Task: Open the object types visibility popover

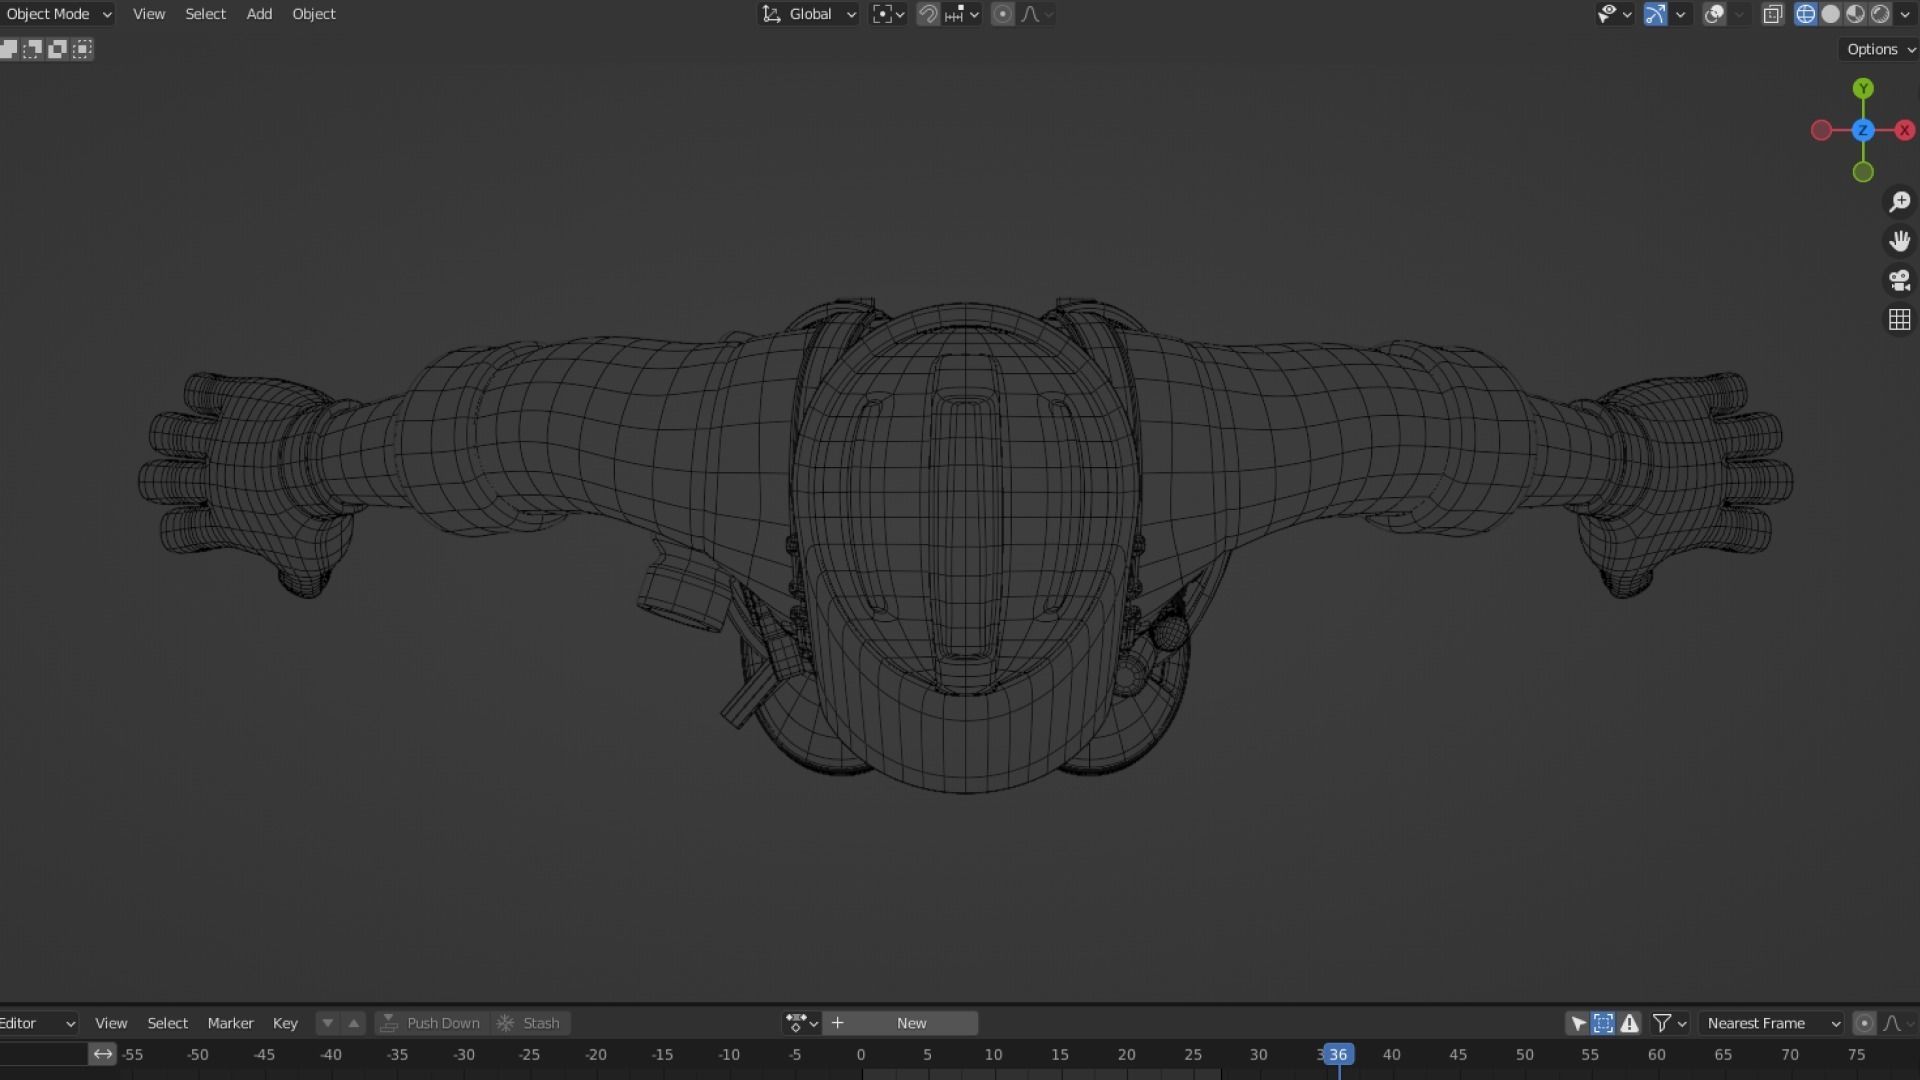Action: click(1614, 14)
